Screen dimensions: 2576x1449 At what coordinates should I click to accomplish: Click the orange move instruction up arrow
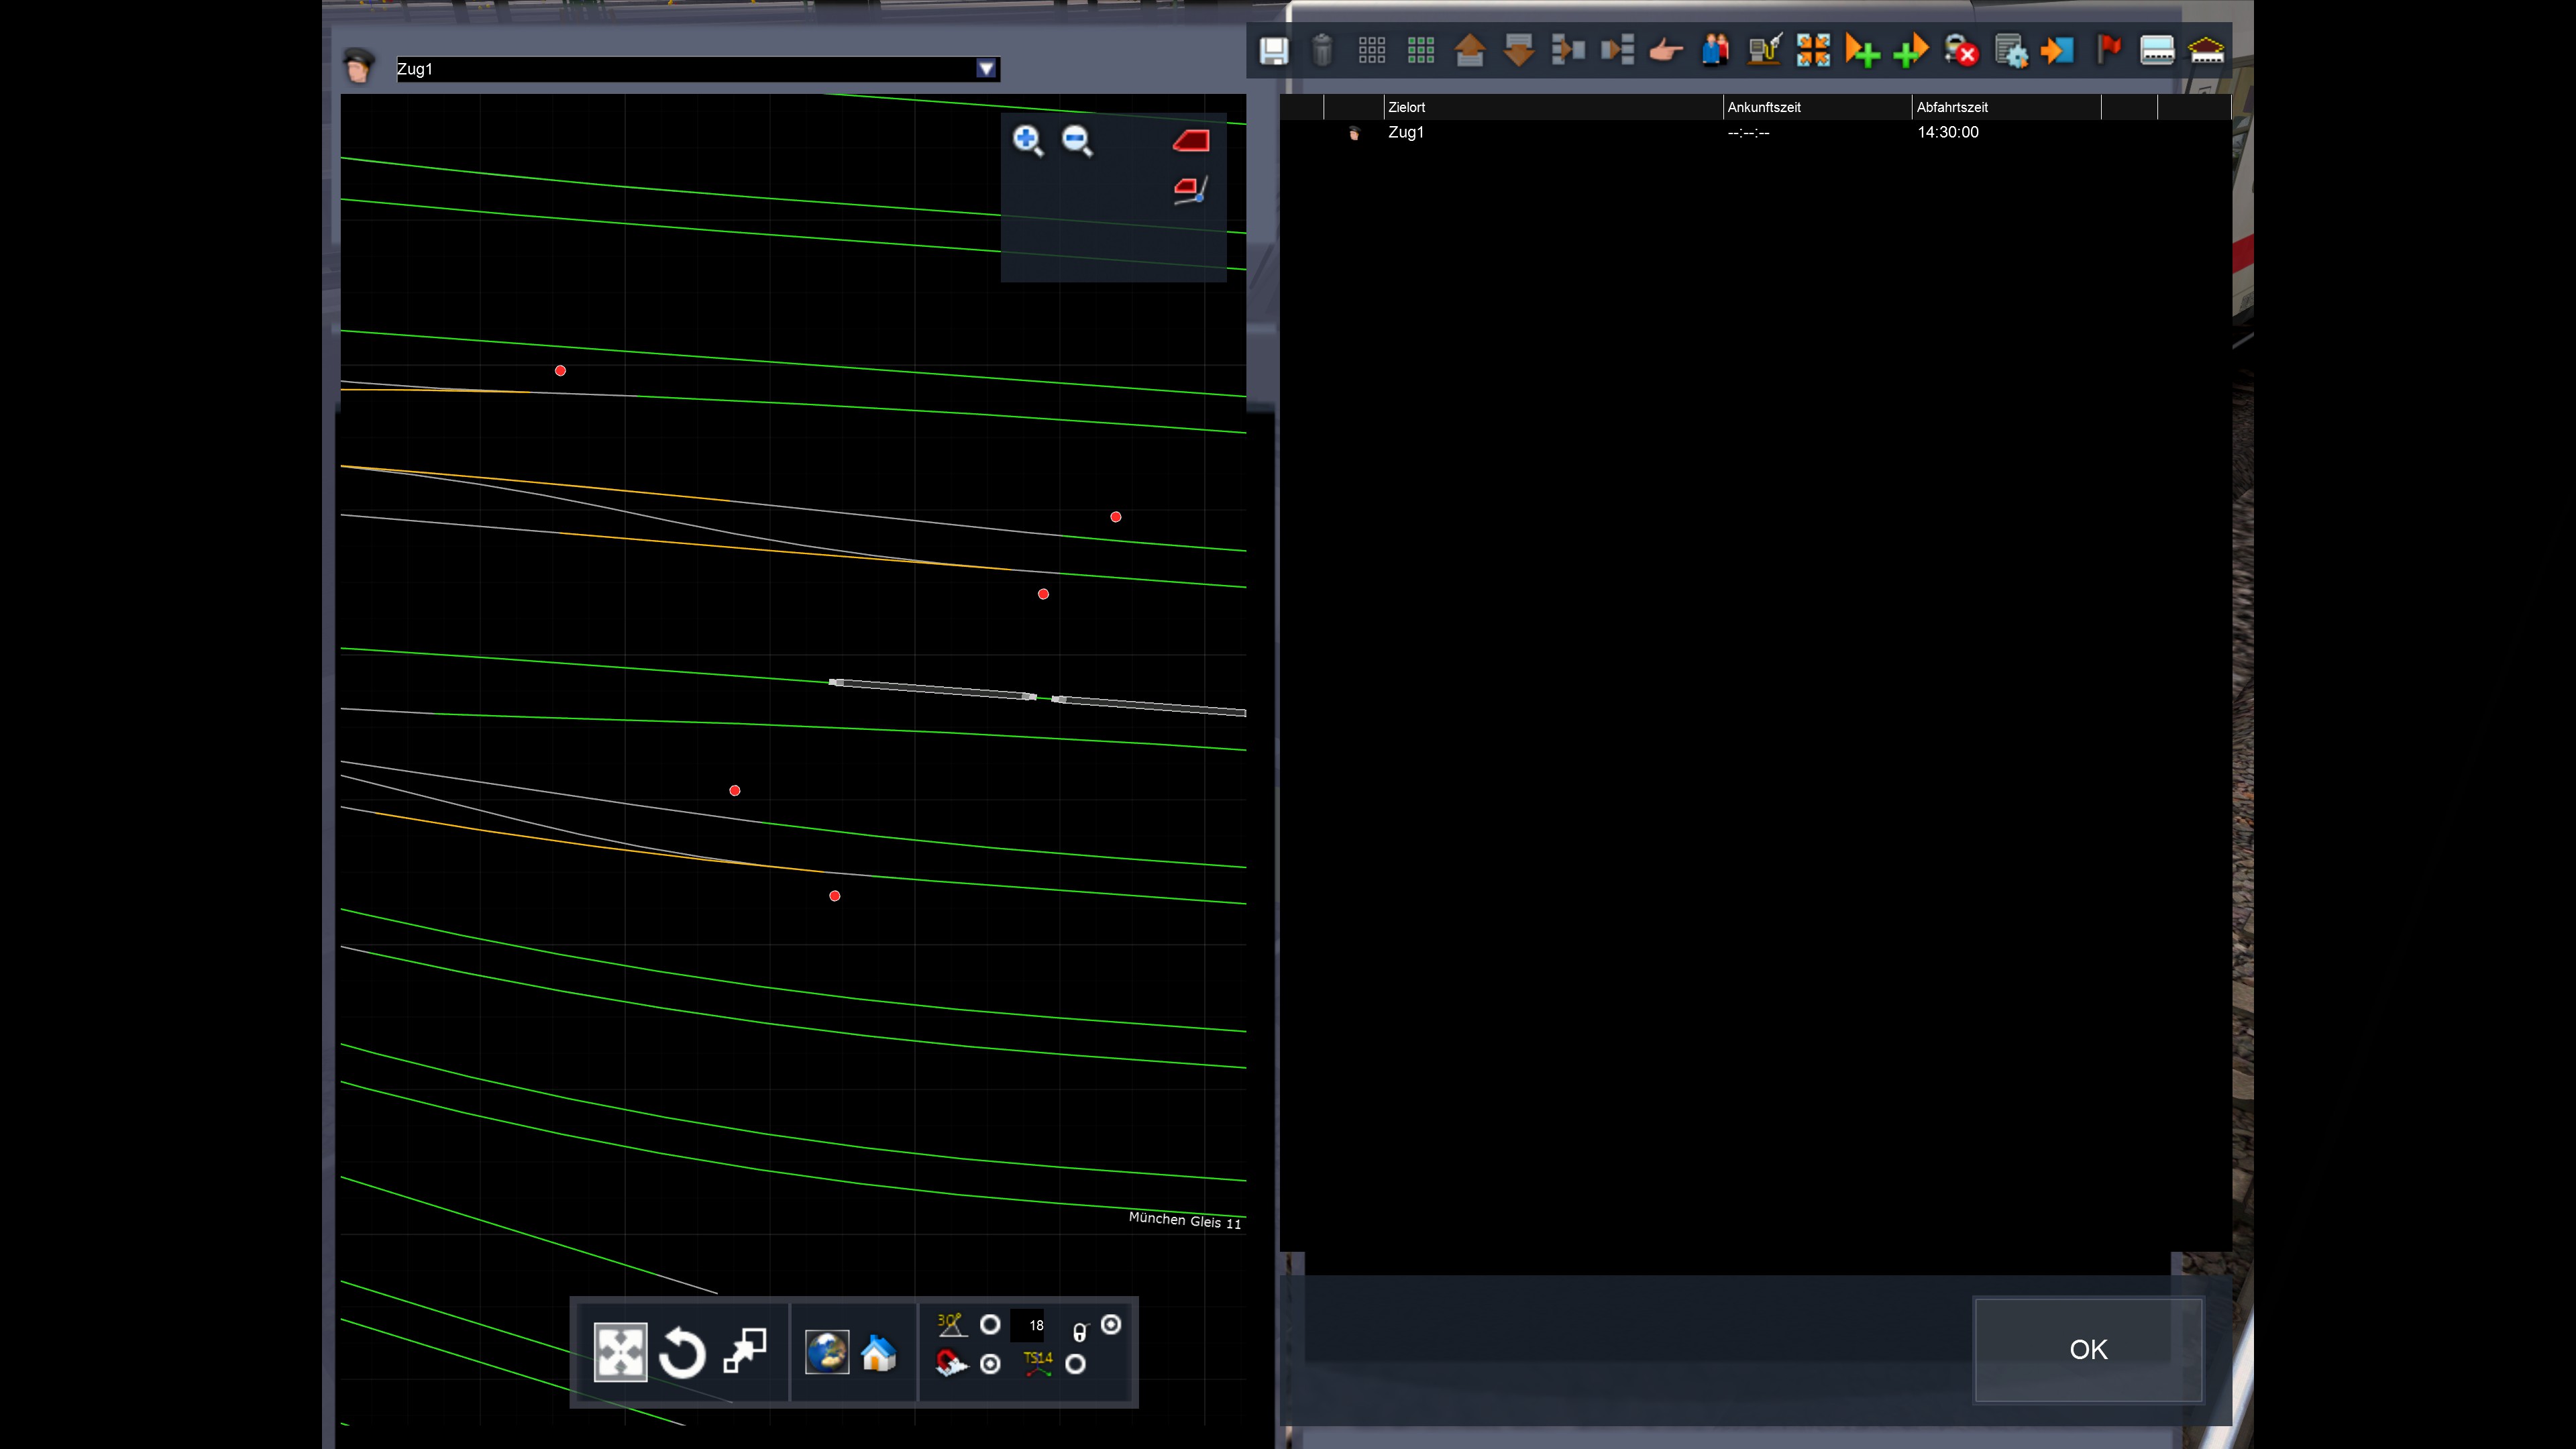(1469, 50)
